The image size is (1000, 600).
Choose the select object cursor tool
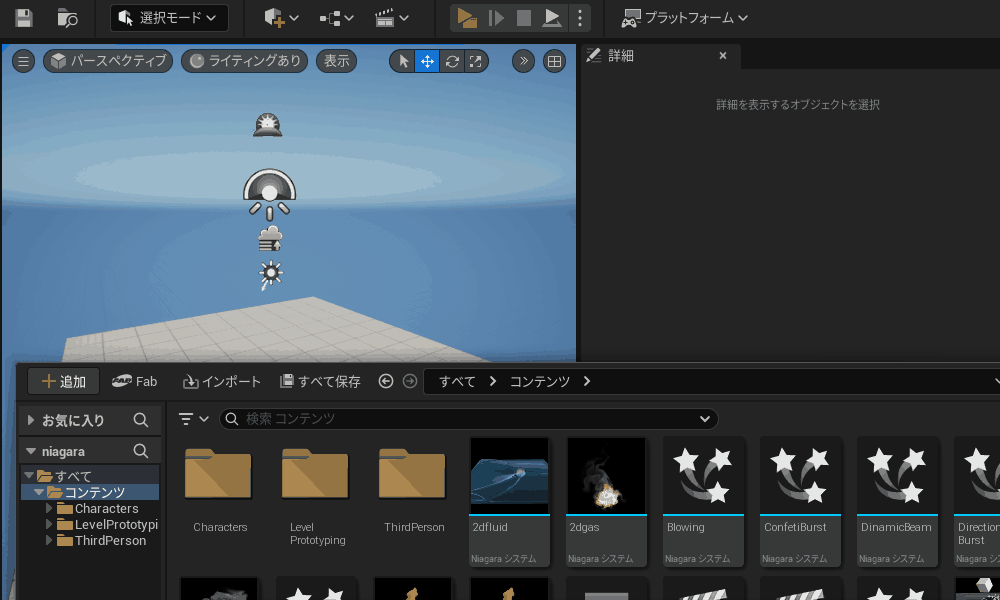point(403,61)
